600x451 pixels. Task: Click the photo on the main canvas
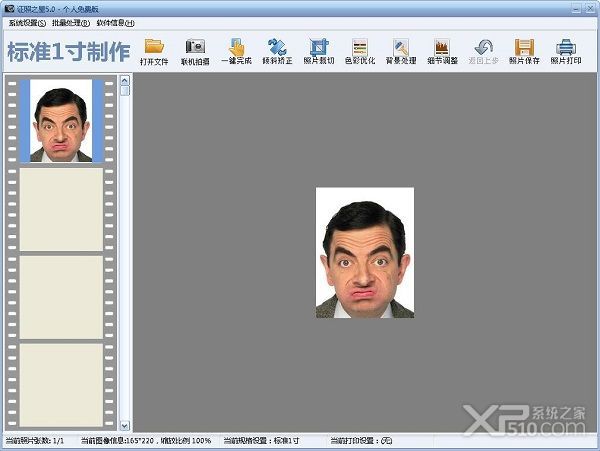(365, 252)
